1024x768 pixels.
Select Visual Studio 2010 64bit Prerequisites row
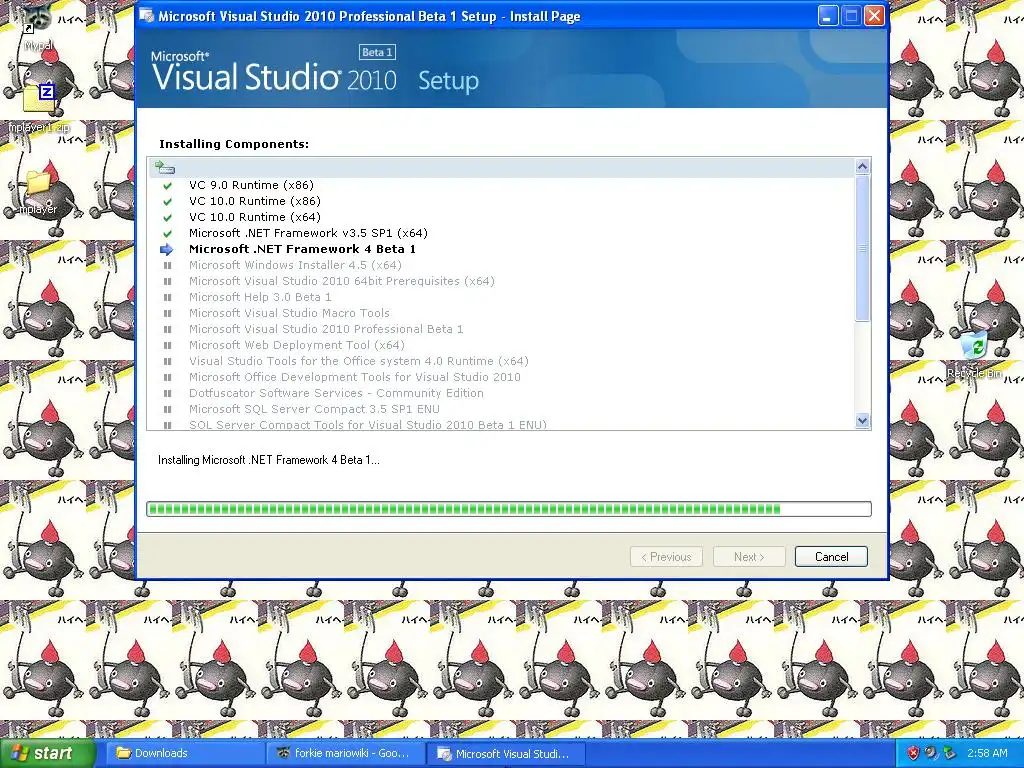pos(342,281)
